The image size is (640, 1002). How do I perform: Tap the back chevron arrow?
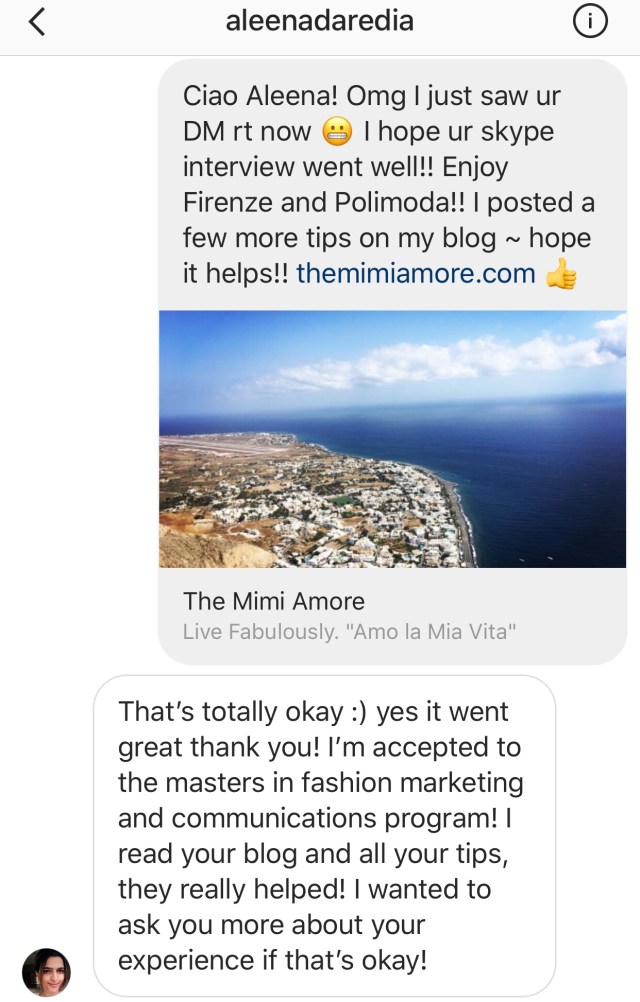pos(37,22)
